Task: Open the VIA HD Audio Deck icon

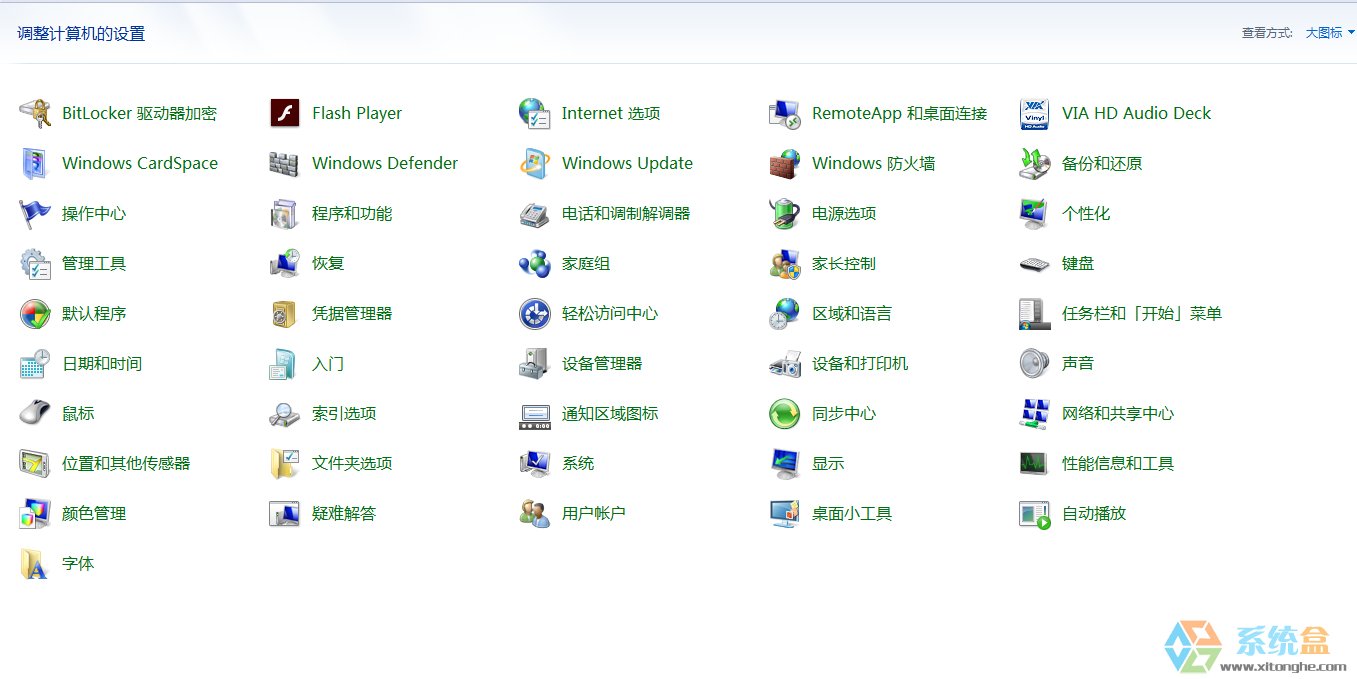Action: 1035,114
